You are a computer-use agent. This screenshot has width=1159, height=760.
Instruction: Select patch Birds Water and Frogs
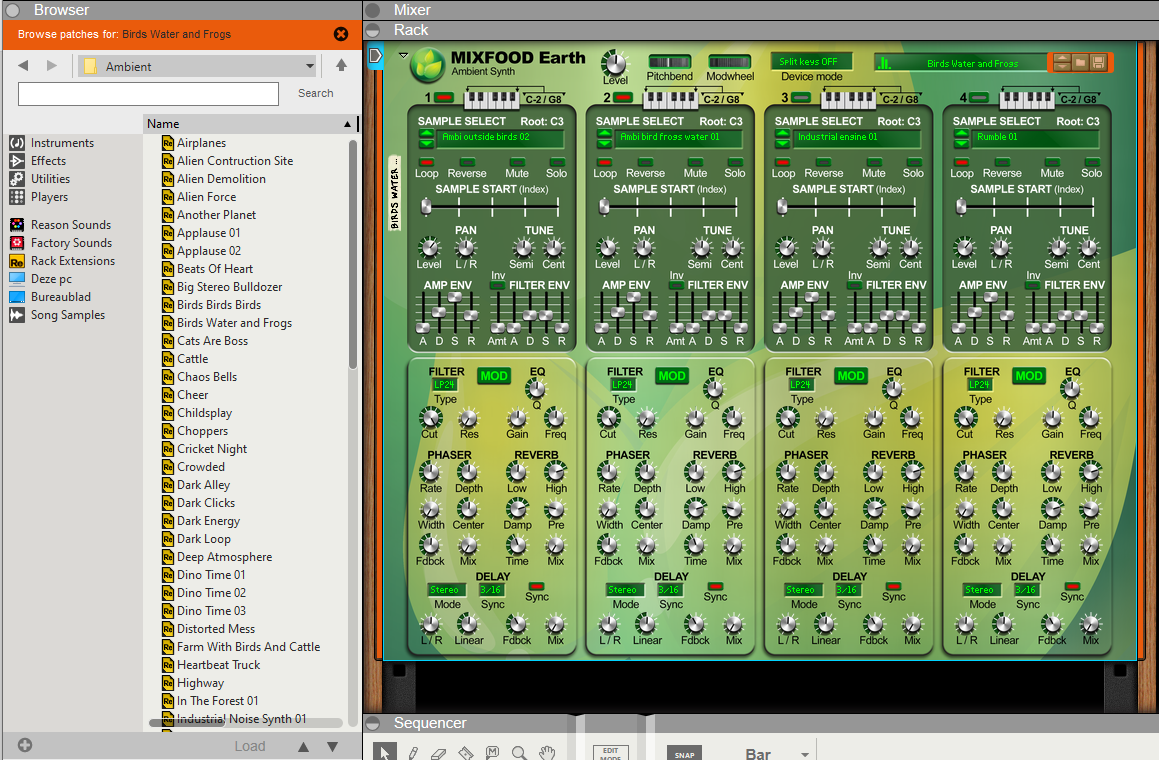click(x=234, y=323)
